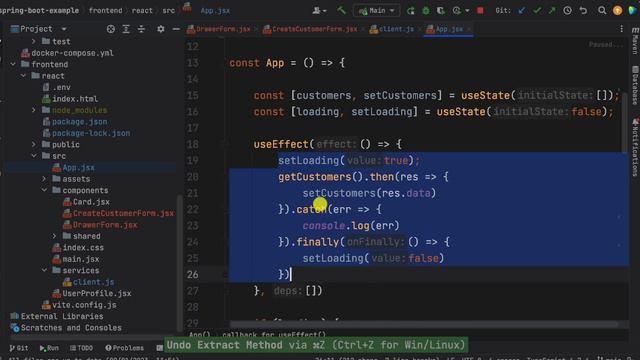Open Scratches and Consoles node
The height and width of the screenshot is (360, 640).
(71, 327)
